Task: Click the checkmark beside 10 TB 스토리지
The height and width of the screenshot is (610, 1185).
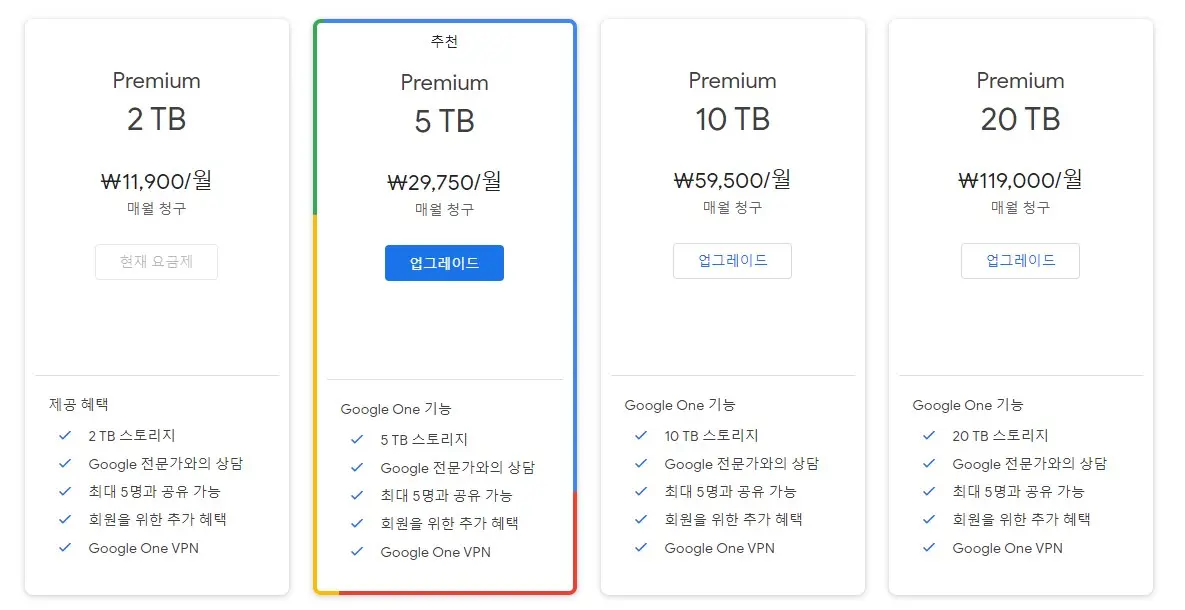Action: point(641,435)
